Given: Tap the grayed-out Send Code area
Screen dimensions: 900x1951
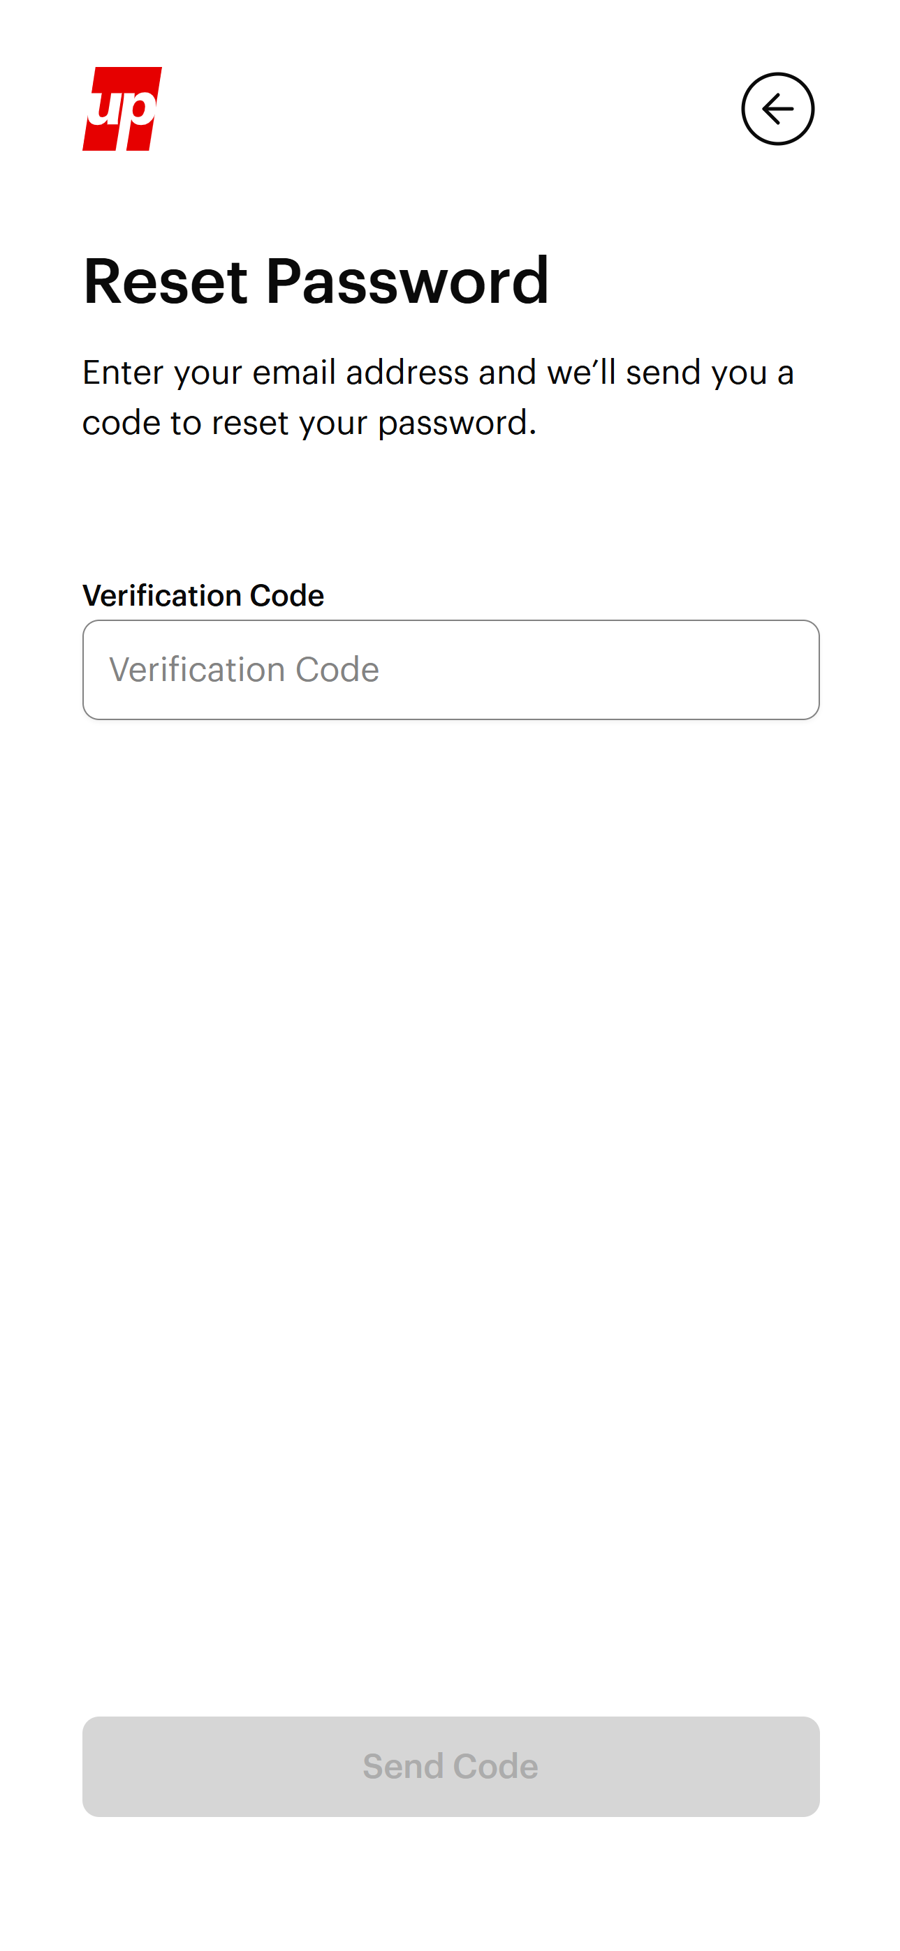Looking at the screenshot, I should point(450,1766).
